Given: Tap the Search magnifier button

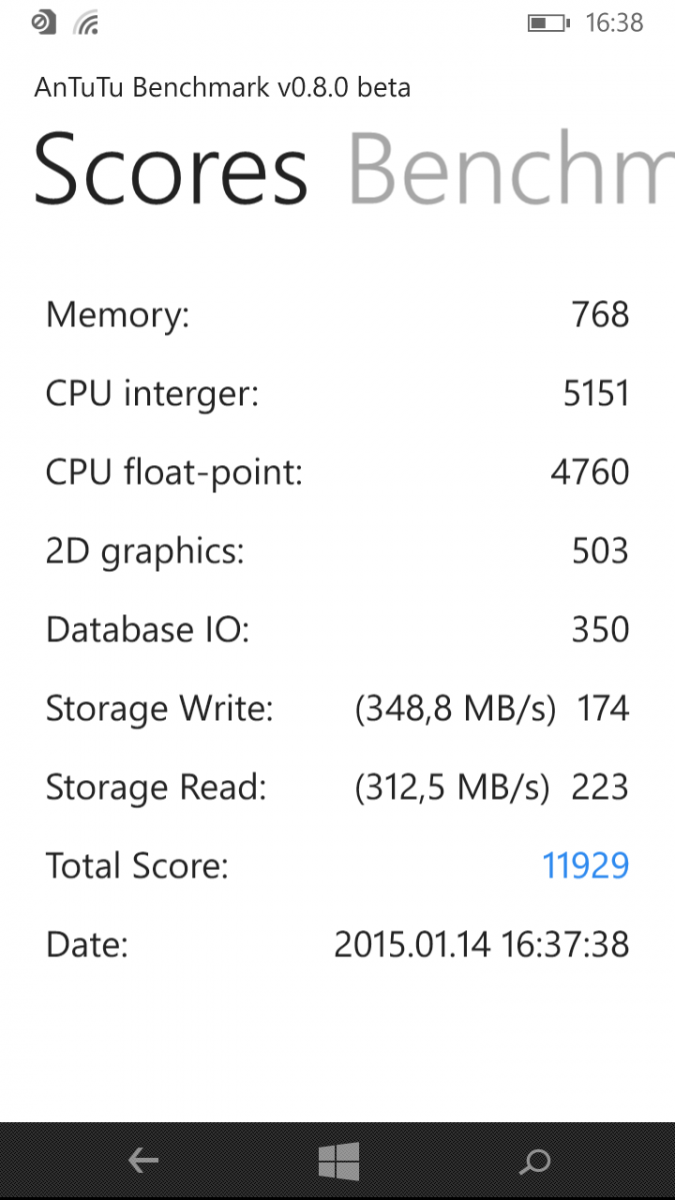Looking at the screenshot, I should point(536,1161).
